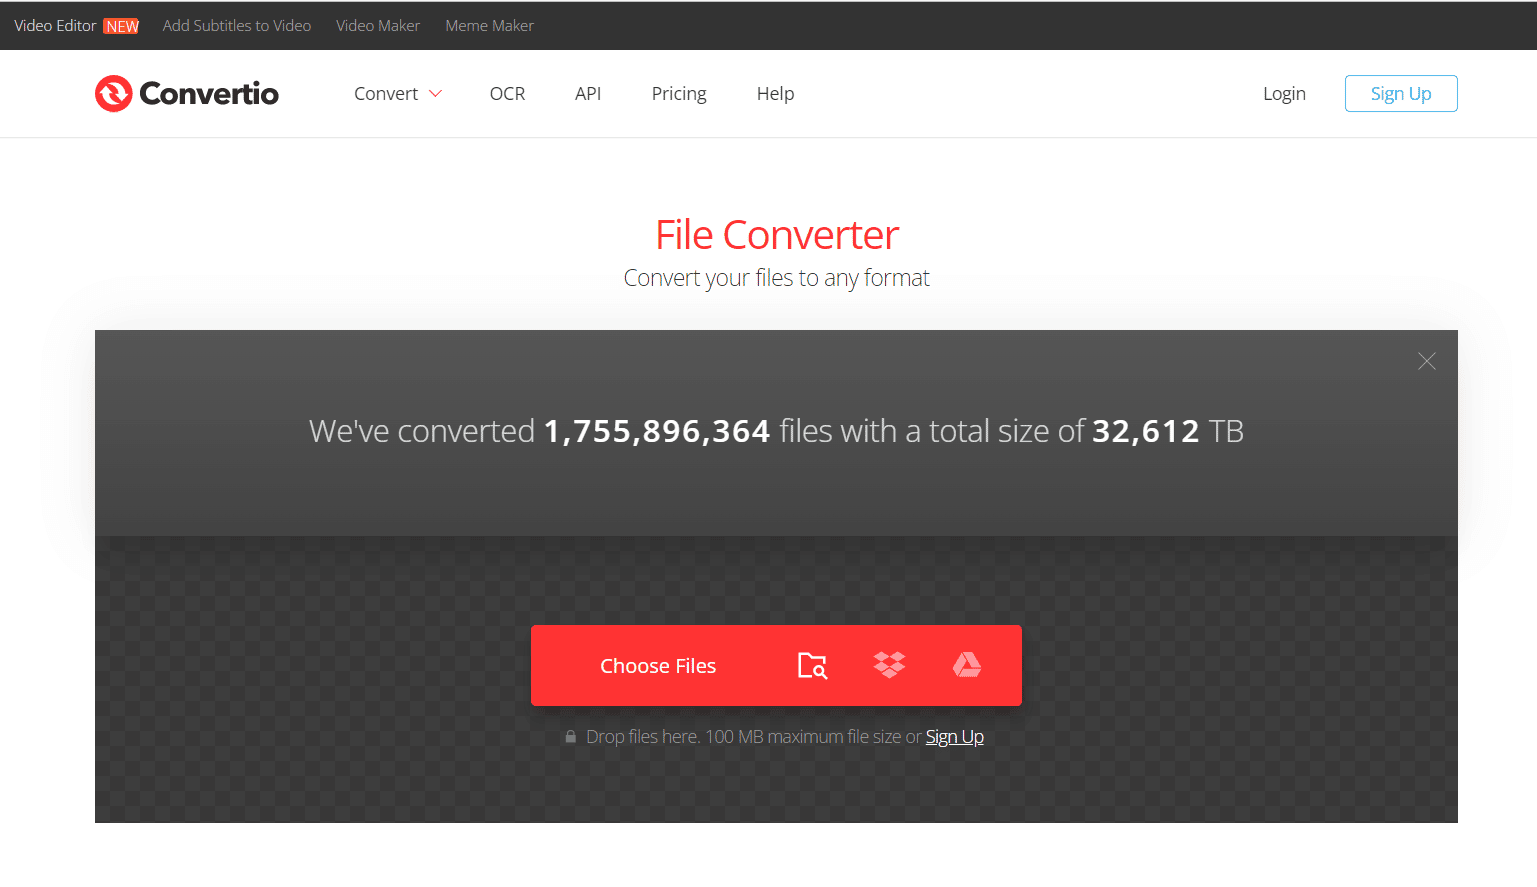Open Add Subtitles to Video tool

237,26
